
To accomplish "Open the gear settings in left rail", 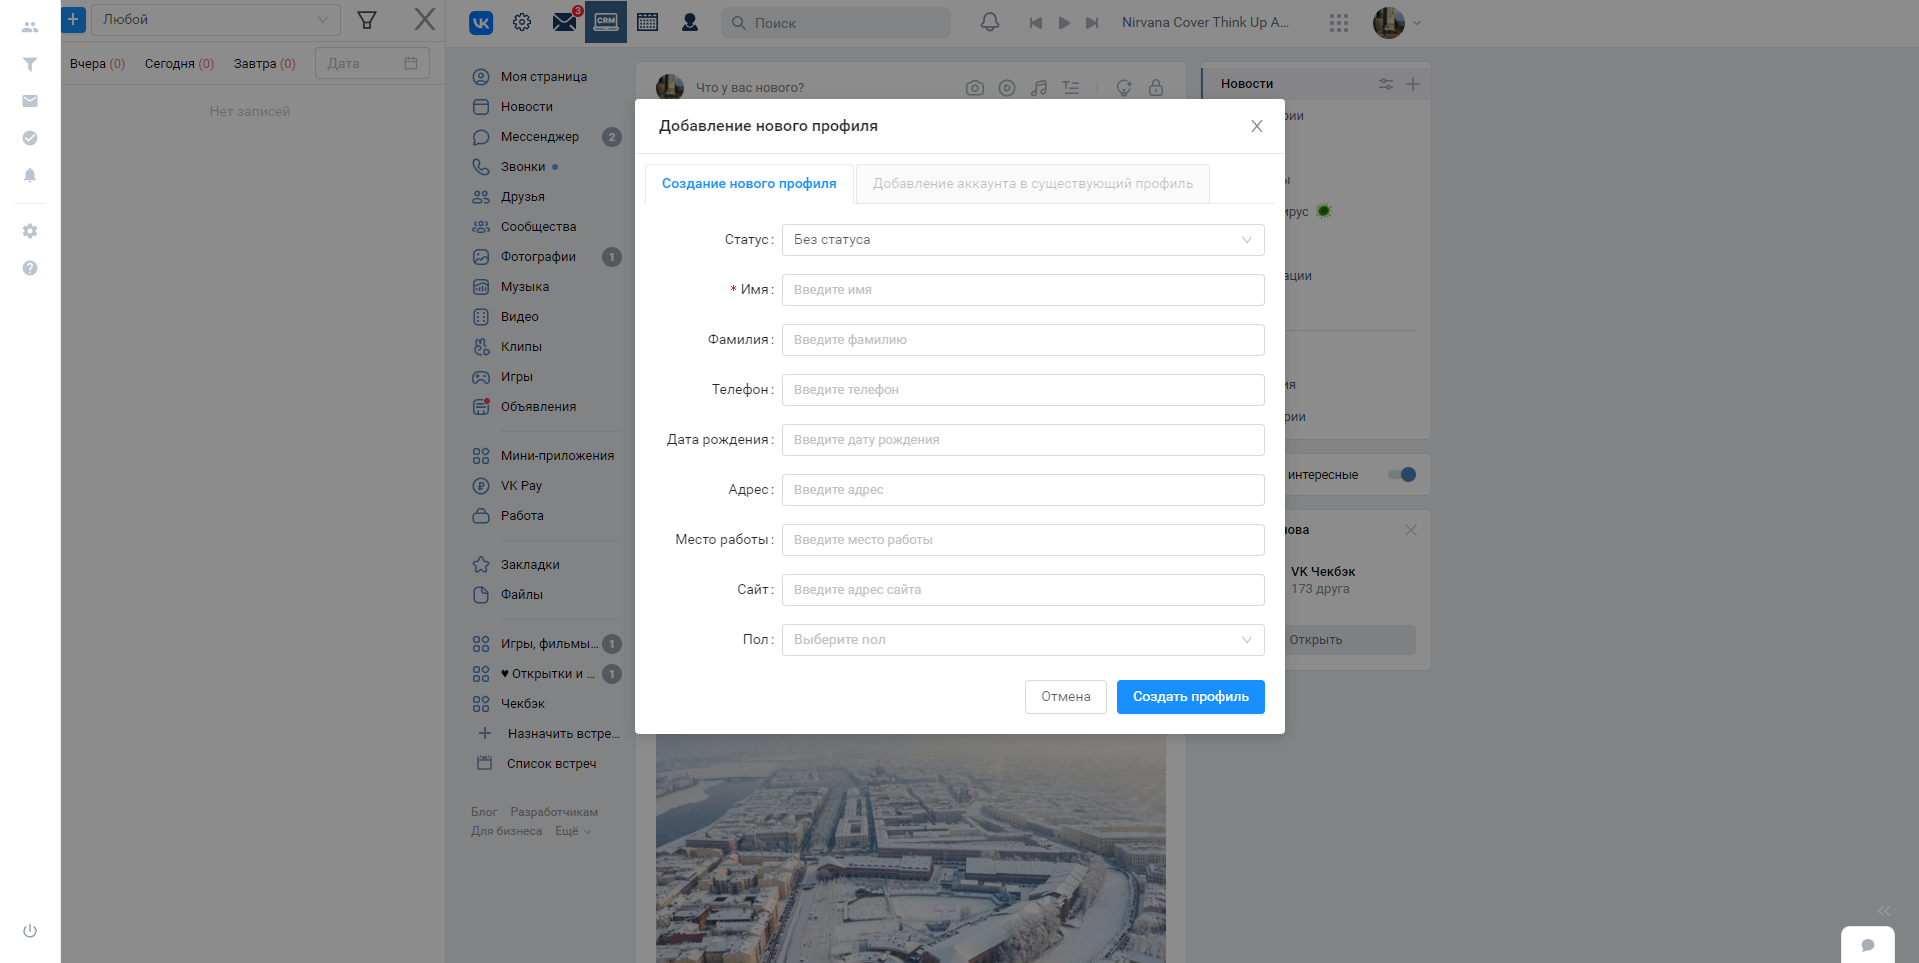I will coord(30,231).
